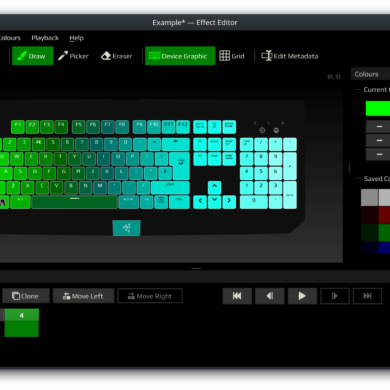Play the animation
This screenshot has width=390, height=390.
(302, 296)
